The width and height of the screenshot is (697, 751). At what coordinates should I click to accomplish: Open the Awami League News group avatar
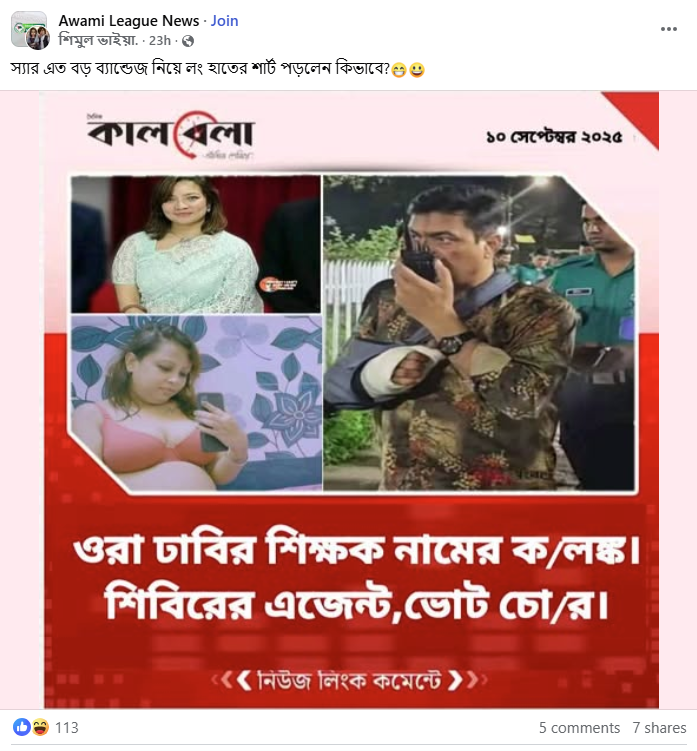[29, 29]
